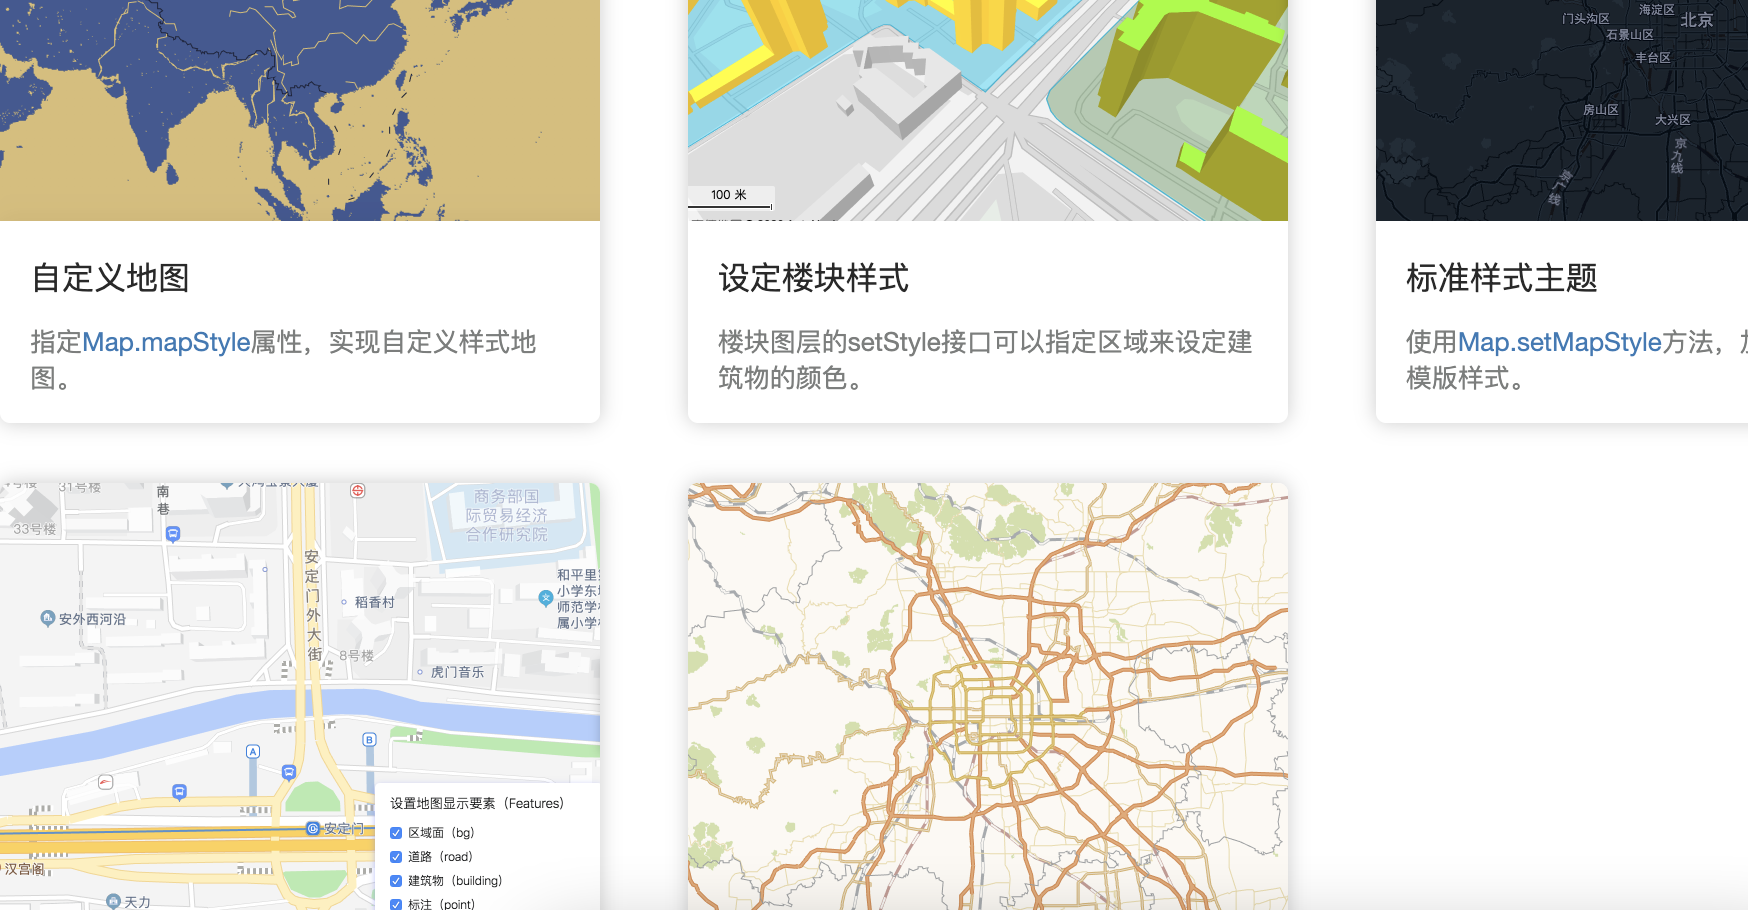Click the 北京 label on the dark map
The image size is (1748, 910).
click(1696, 20)
